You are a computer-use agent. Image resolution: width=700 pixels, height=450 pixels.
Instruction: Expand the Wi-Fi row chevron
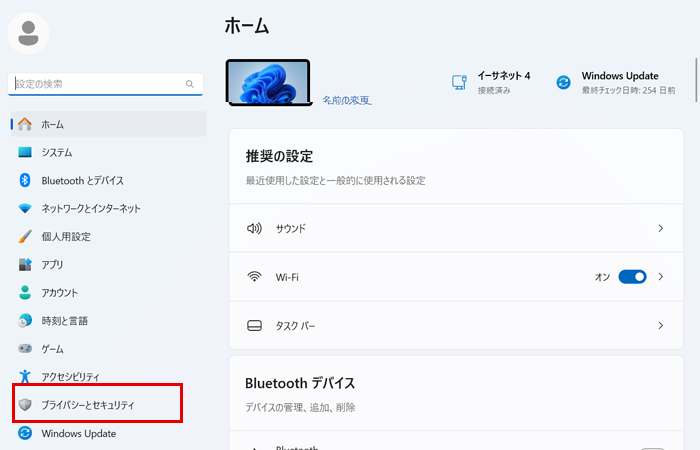(661, 277)
